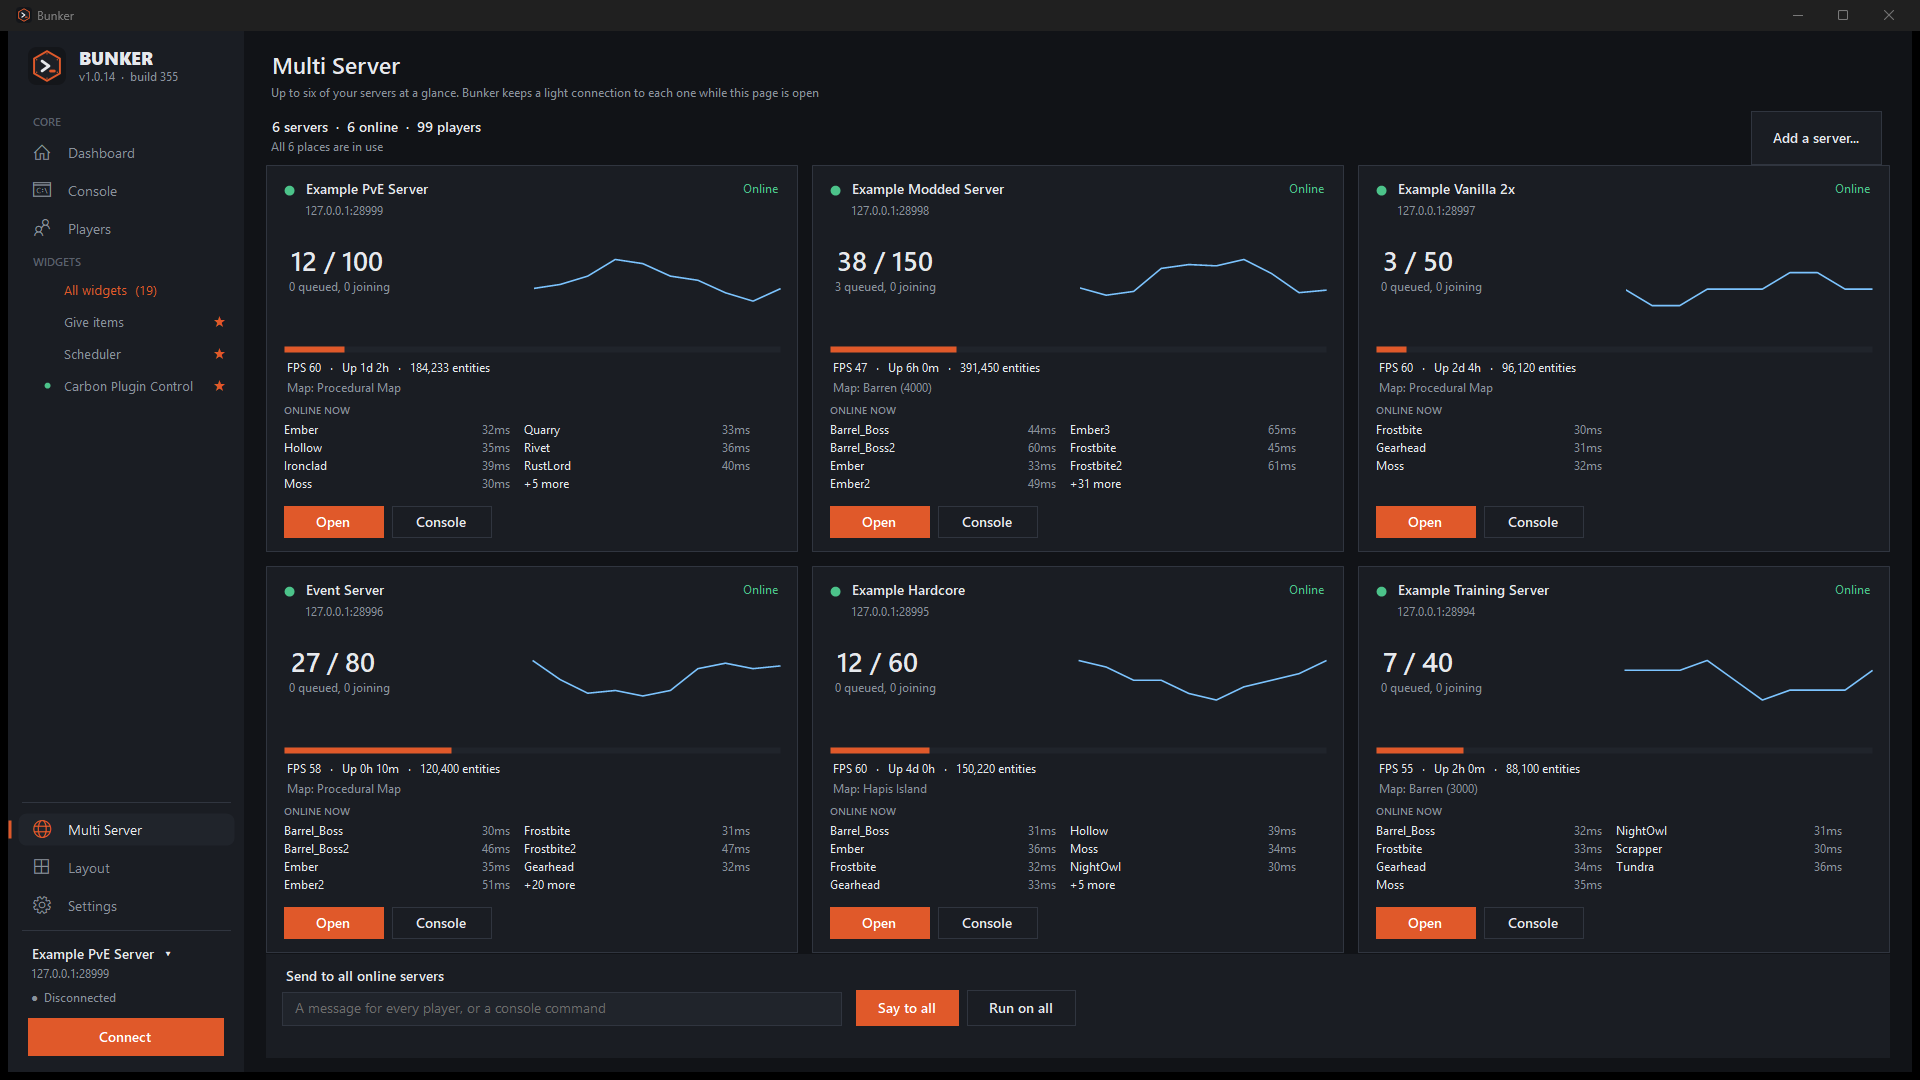Image resolution: width=1920 pixels, height=1080 pixels.
Task: Click player history graph on Example Hardcore
Action: click(1202, 679)
